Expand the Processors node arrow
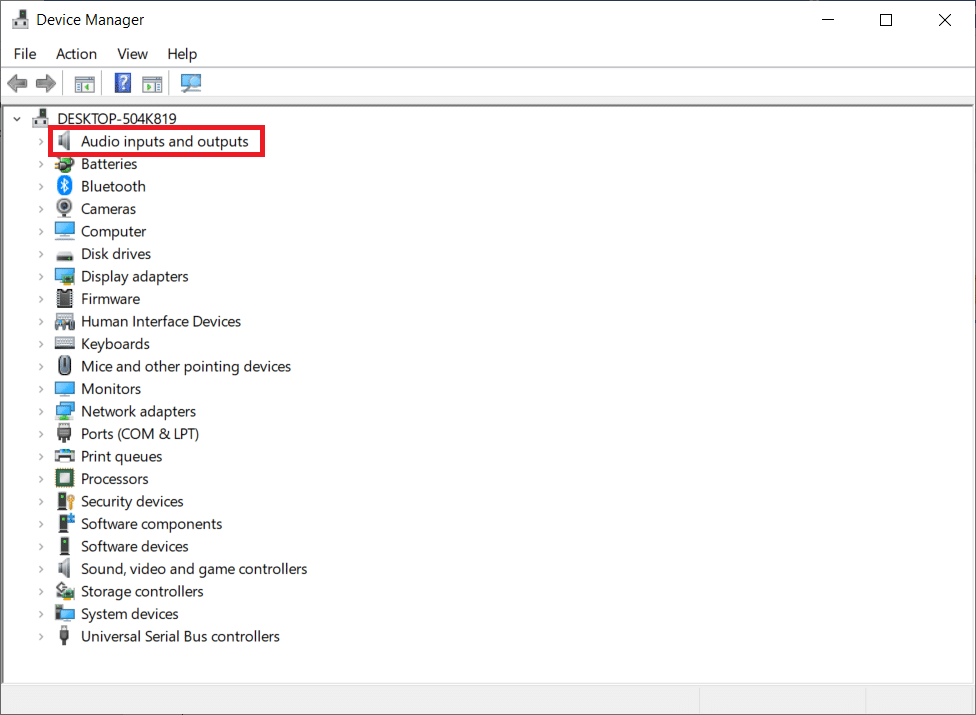976x715 pixels. [41, 479]
